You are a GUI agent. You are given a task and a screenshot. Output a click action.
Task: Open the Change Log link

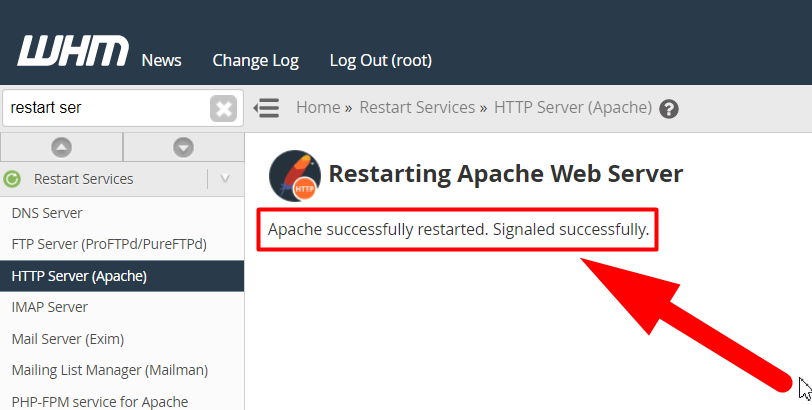point(255,61)
